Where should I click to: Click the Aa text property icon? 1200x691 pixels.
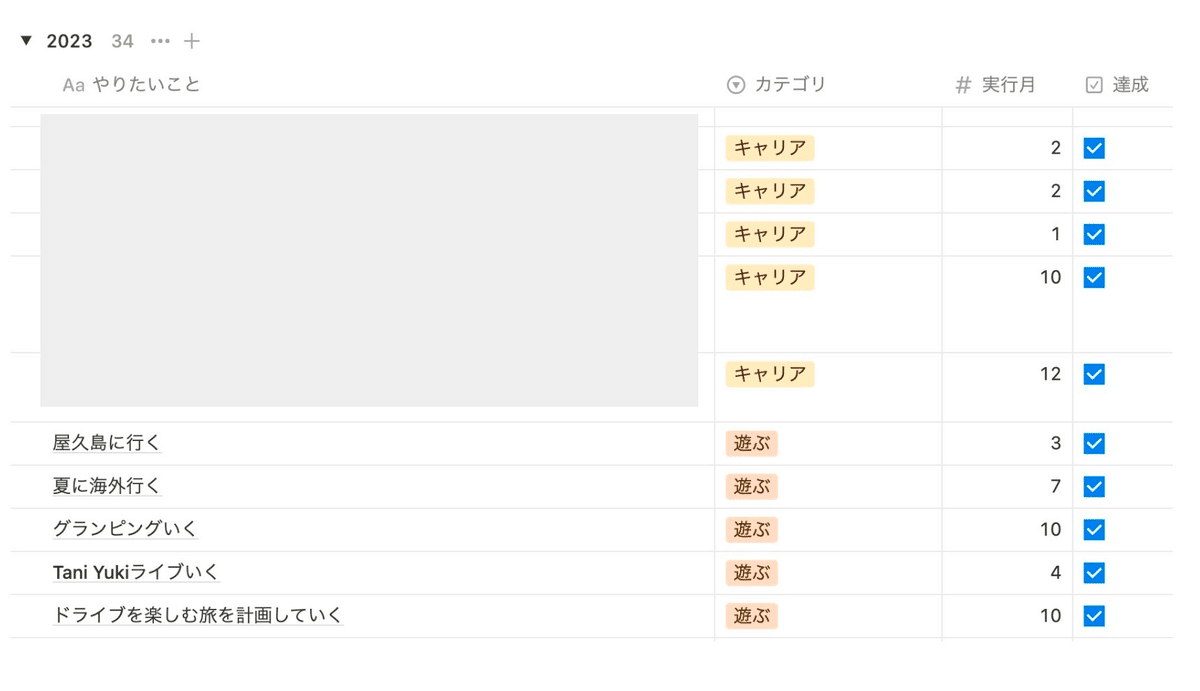coord(73,85)
